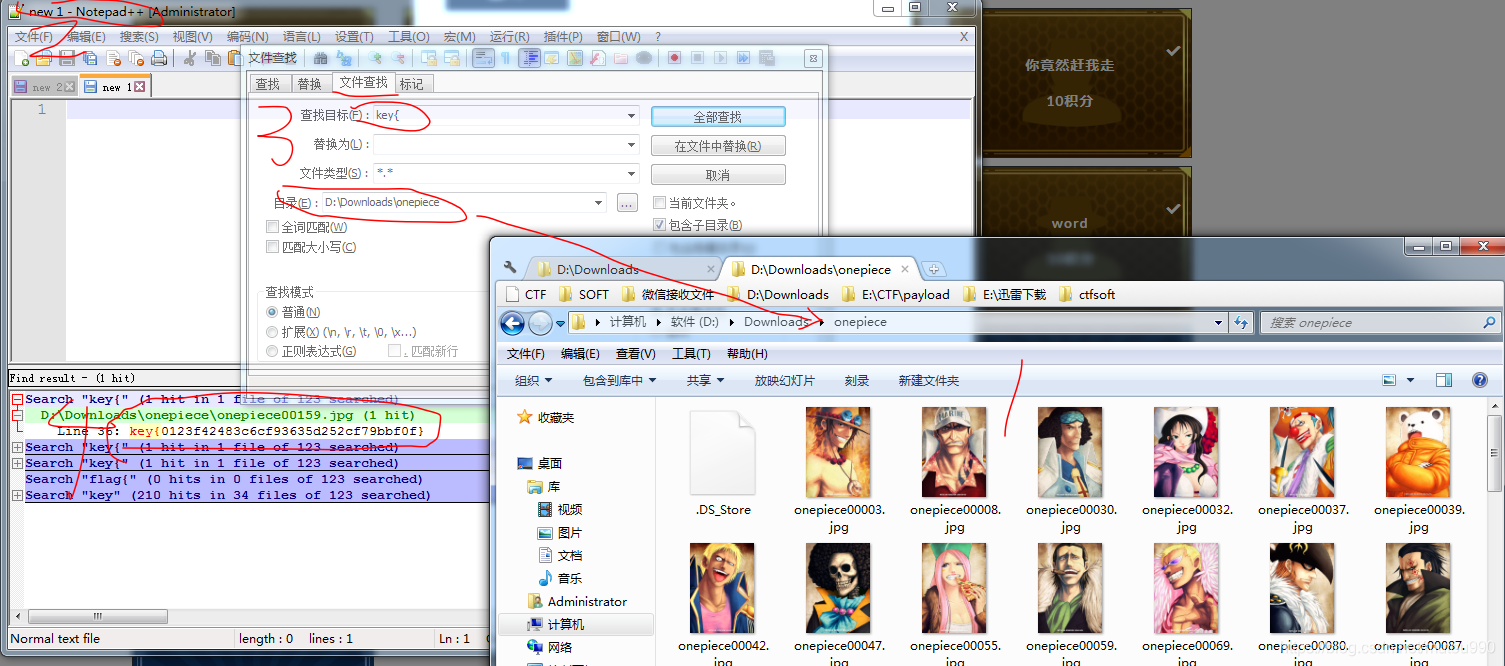Image resolution: width=1505 pixels, height=666 pixels.
Task: Open the E:\CTF\payload bookmark folder
Action: (896, 294)
